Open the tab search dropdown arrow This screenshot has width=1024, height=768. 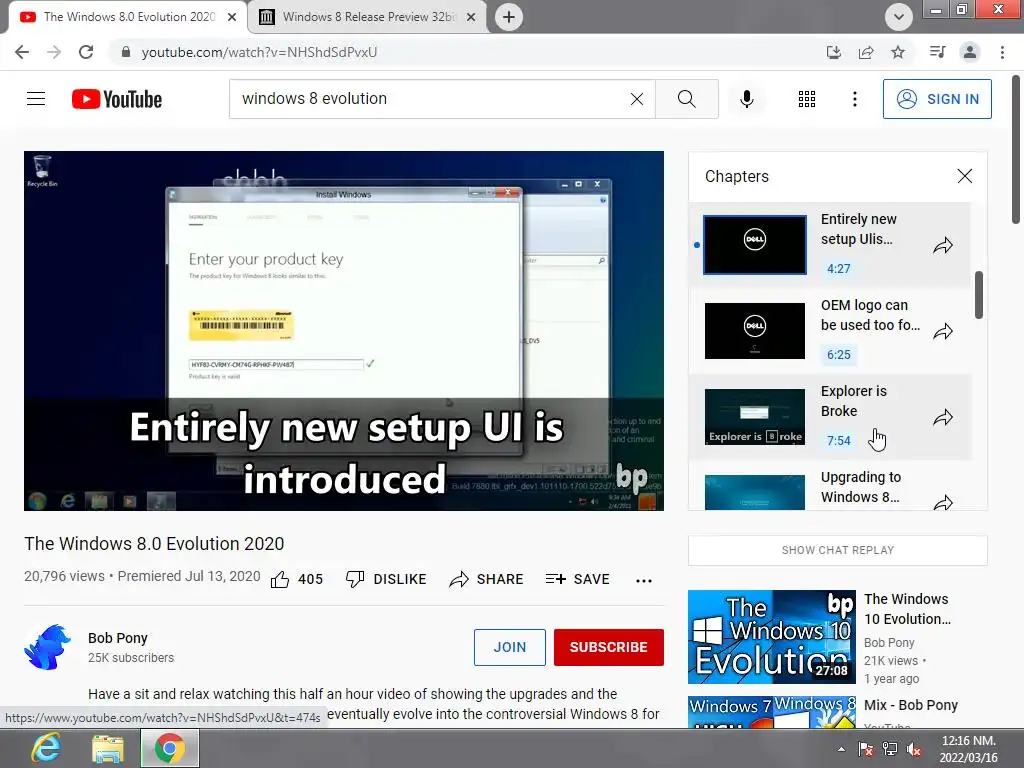(x=899, y=17)
